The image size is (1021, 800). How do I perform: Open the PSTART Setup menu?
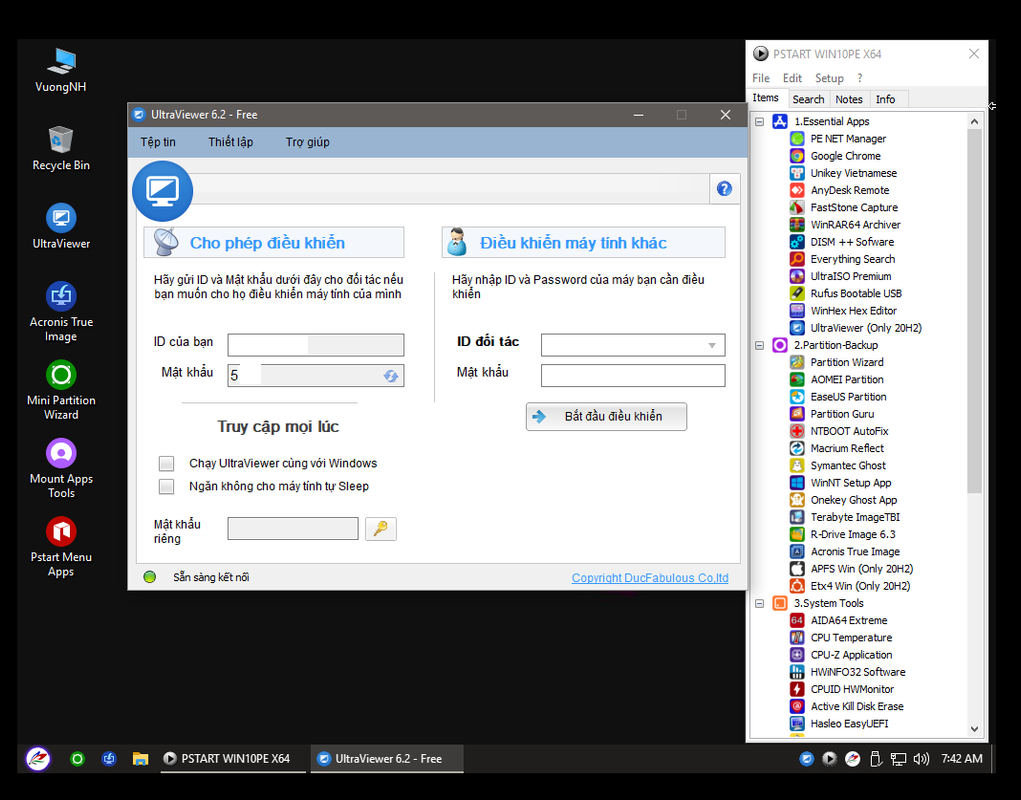click(829, 78)
